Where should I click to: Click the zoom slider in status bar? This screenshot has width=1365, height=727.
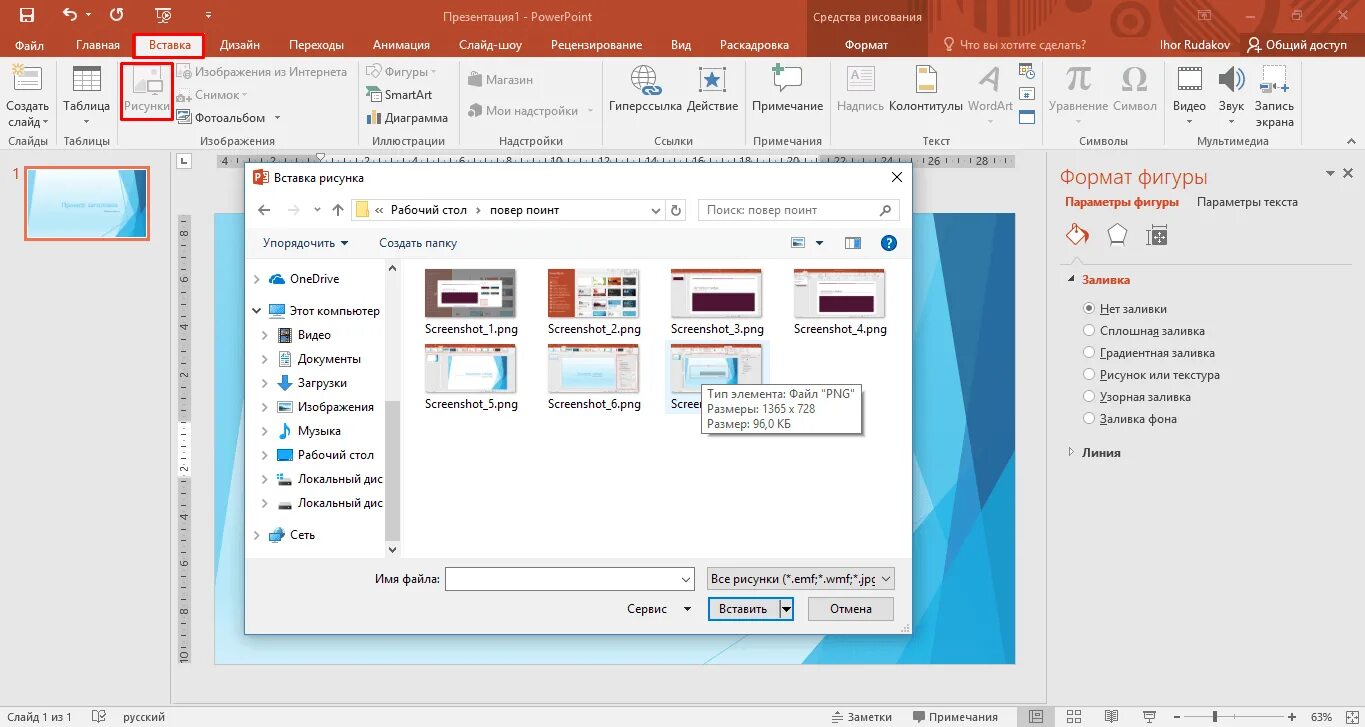(1215, 717)
